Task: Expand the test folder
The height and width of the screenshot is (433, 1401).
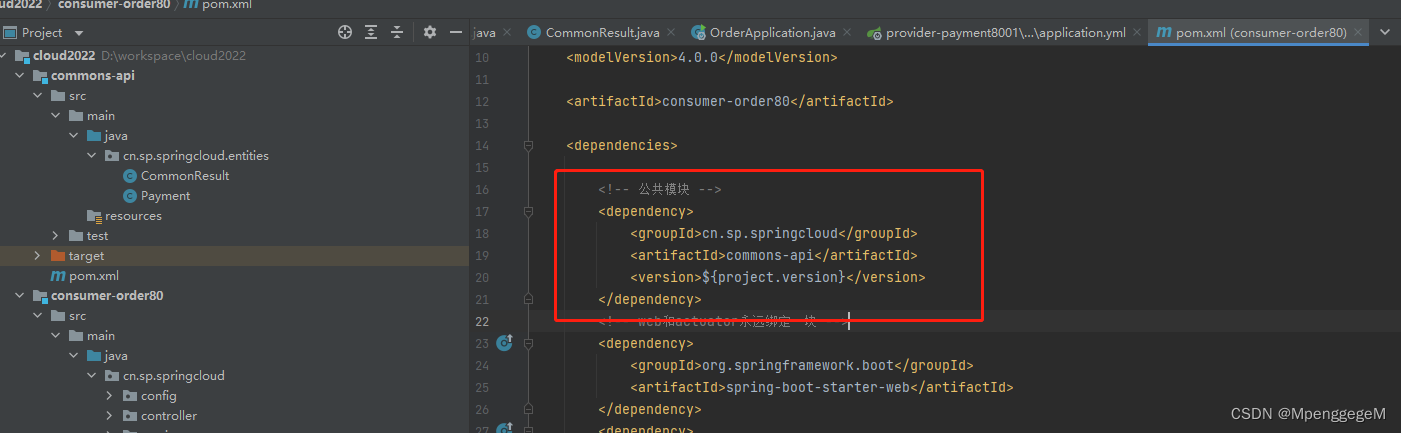Action: pyautogui.click(x=56, y=236)
